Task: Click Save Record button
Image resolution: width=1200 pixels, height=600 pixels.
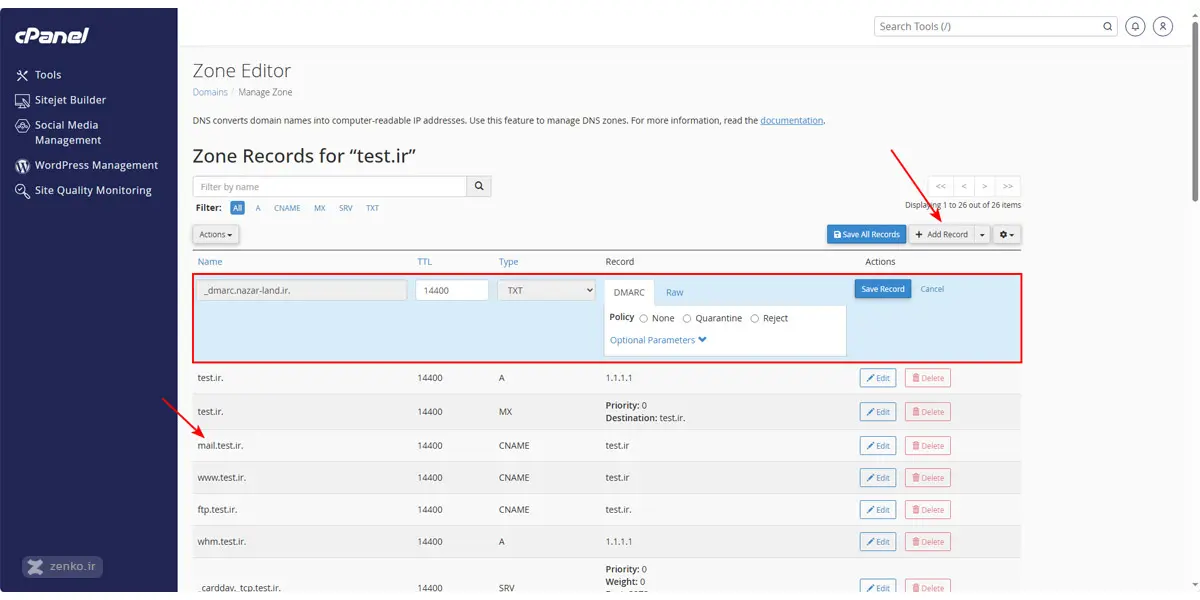Action: (x=883, y=289)
